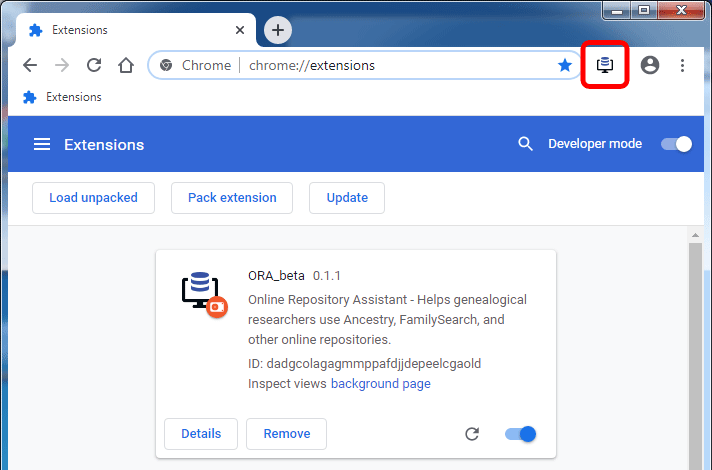Open the Extensions bookmark in bookmarks bar

[x=62, y=97]
